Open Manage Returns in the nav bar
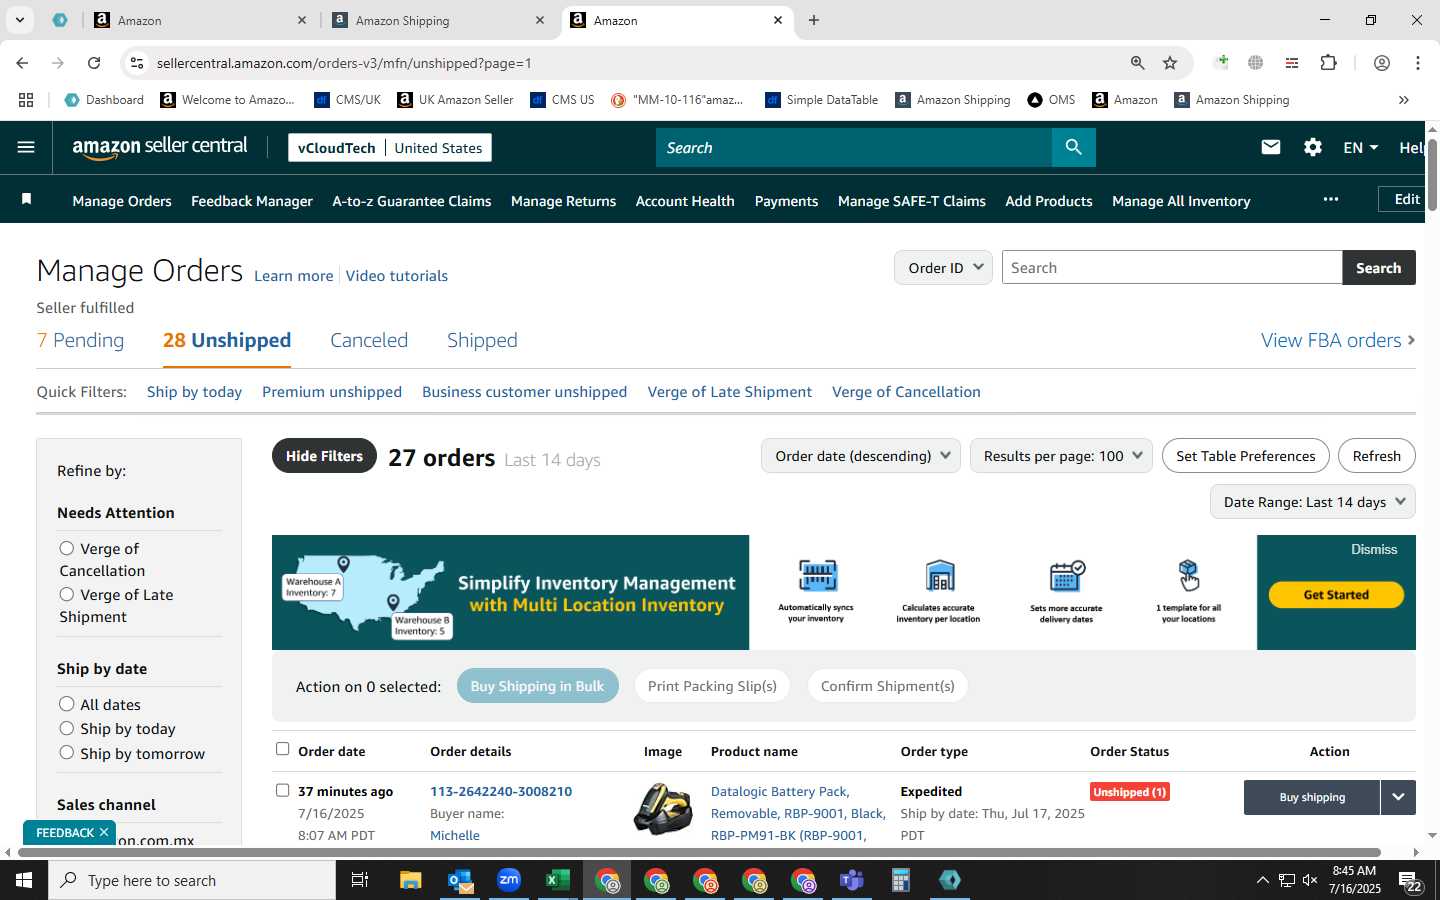Viewport: 1440px width, 900px height. [x=563, y=201]
